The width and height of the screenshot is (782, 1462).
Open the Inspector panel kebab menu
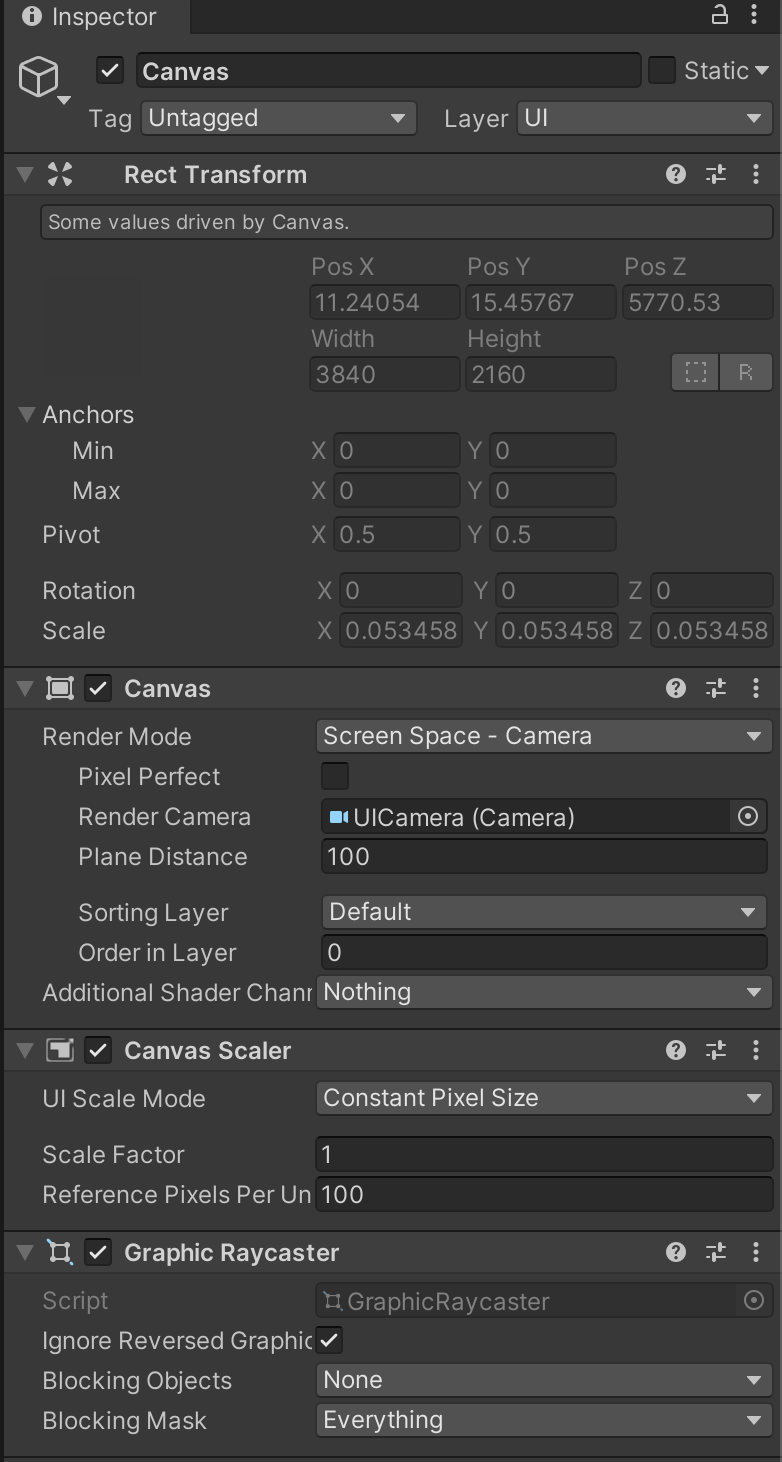pyautogui.click(x=755, y=15)
